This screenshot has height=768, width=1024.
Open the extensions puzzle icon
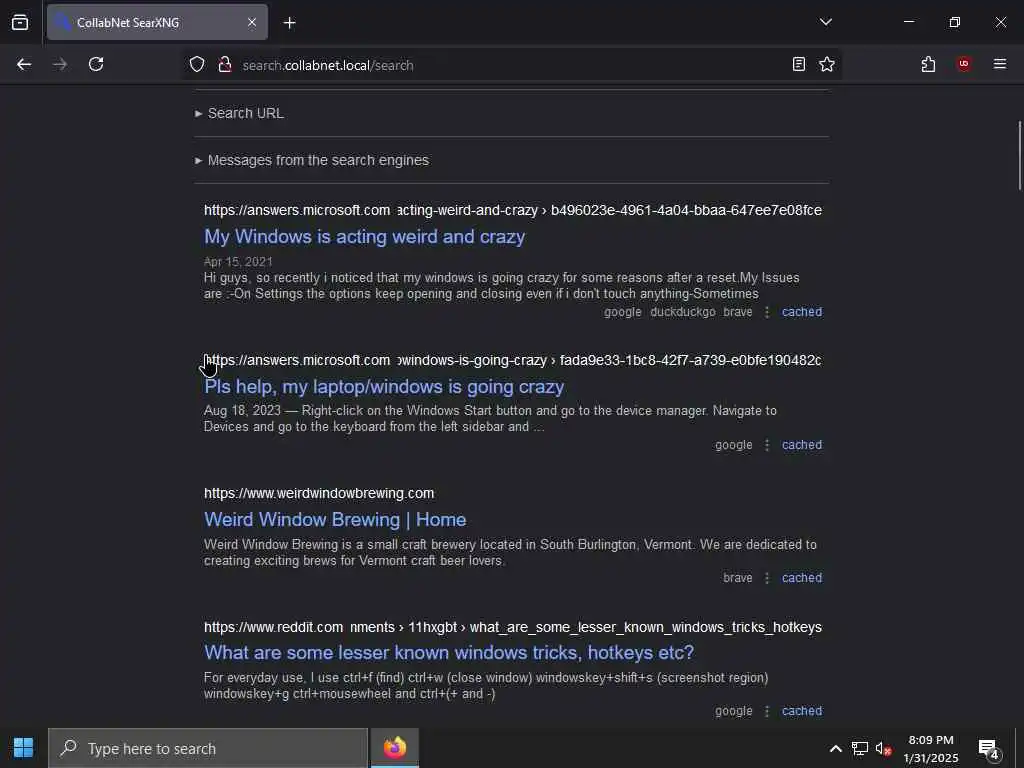pos(928,65)
